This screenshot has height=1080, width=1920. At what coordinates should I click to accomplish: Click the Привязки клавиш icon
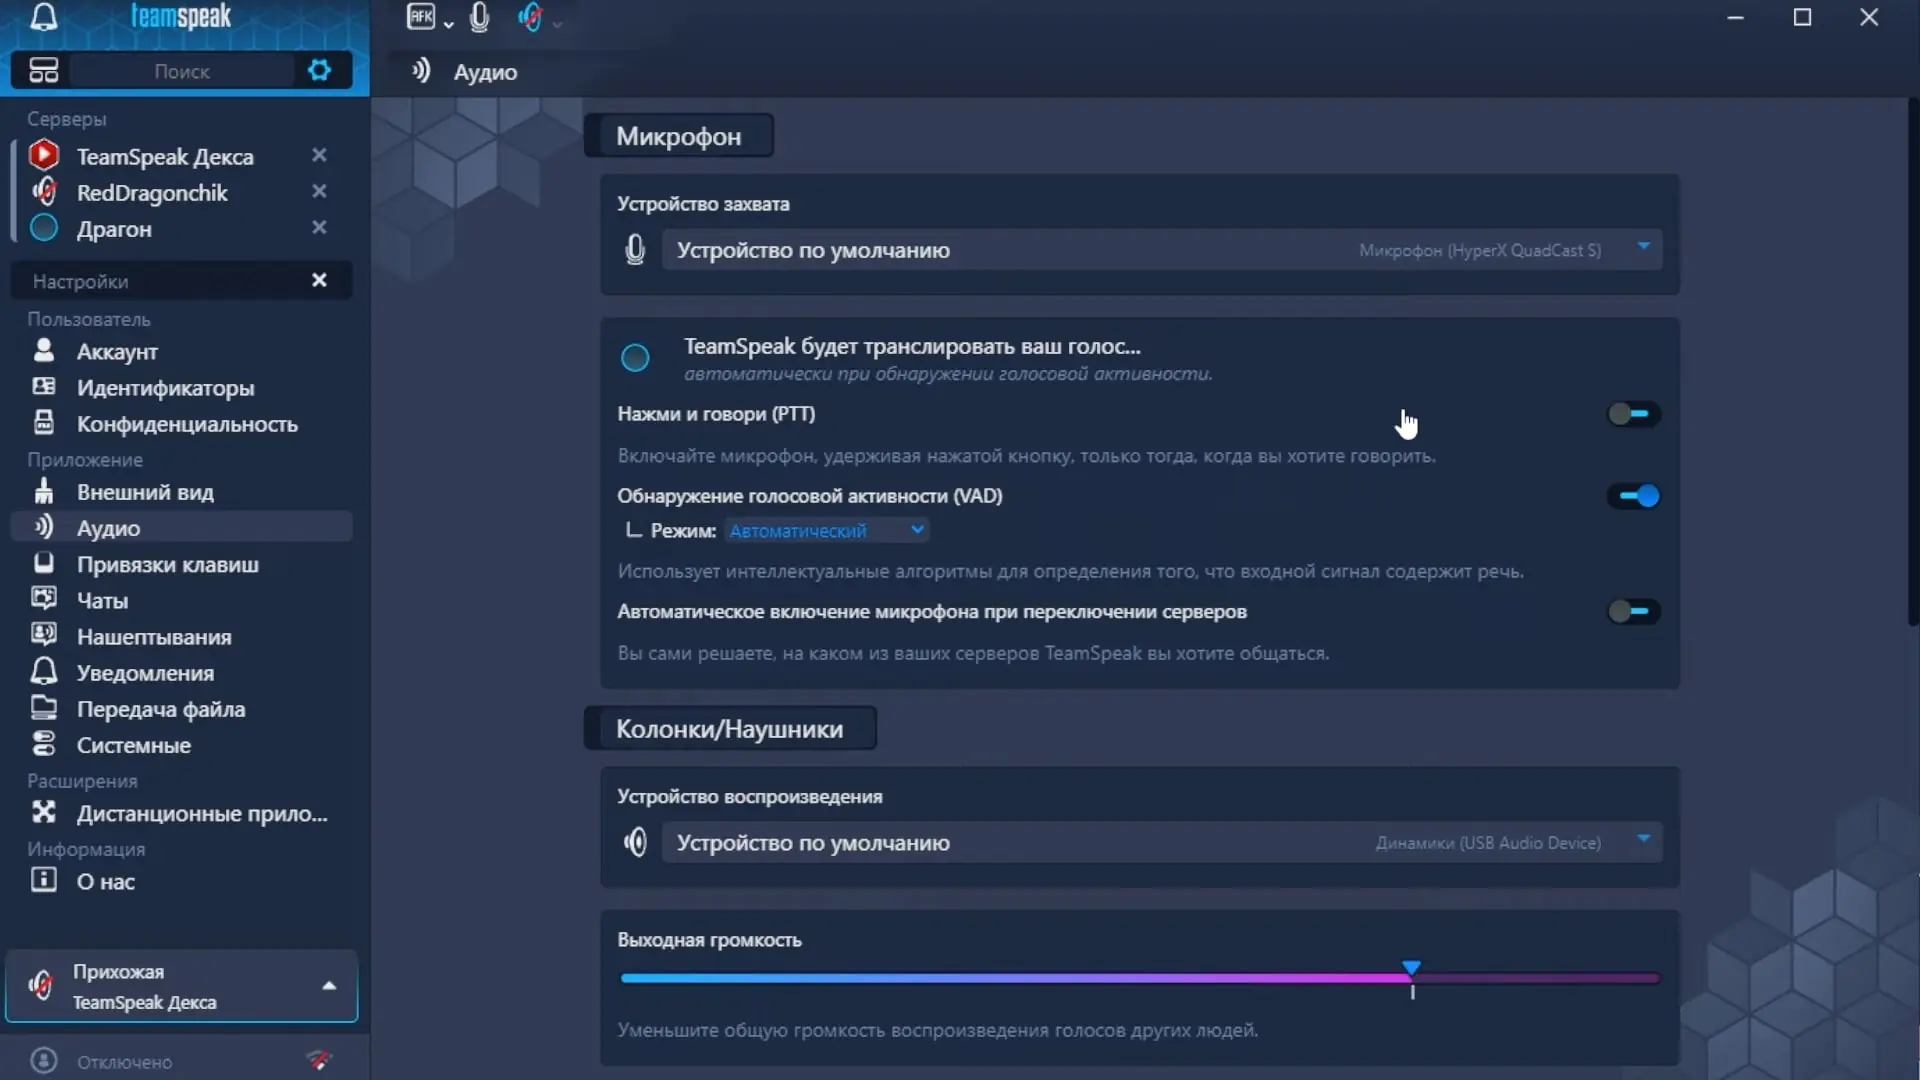coord(44,562)
